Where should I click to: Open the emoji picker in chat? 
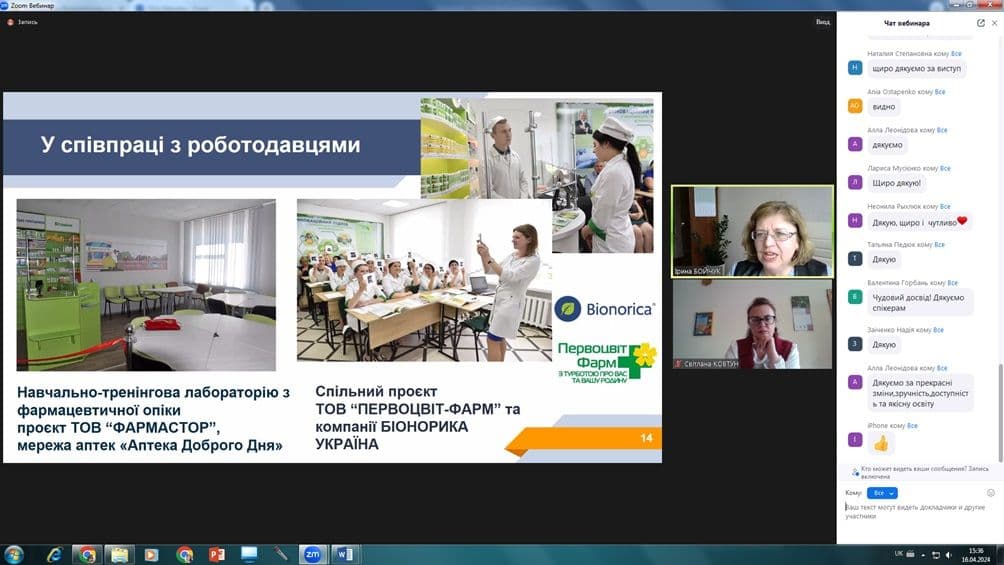tap(991, 493)
